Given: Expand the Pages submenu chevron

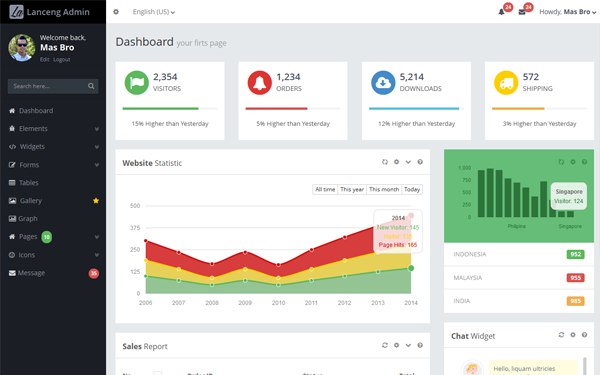Looking at the screenshot, I should click(x=97, y=237).
